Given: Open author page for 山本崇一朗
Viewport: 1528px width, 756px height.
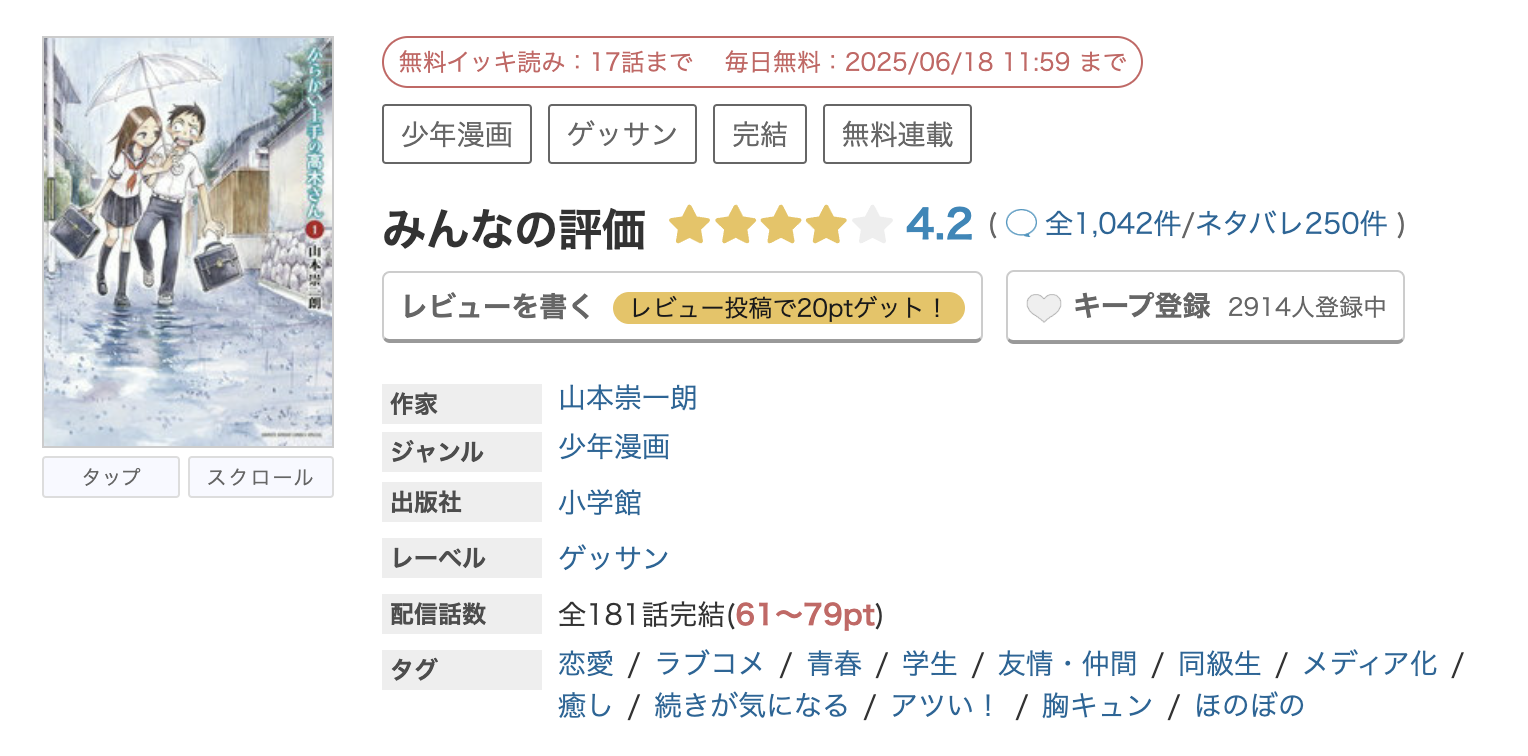Looking at the screenshot, I should 627,398.
